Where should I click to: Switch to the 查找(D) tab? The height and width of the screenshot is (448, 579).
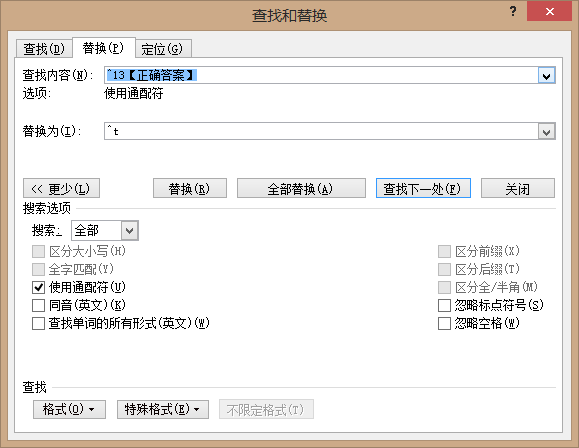coord(44,48)
